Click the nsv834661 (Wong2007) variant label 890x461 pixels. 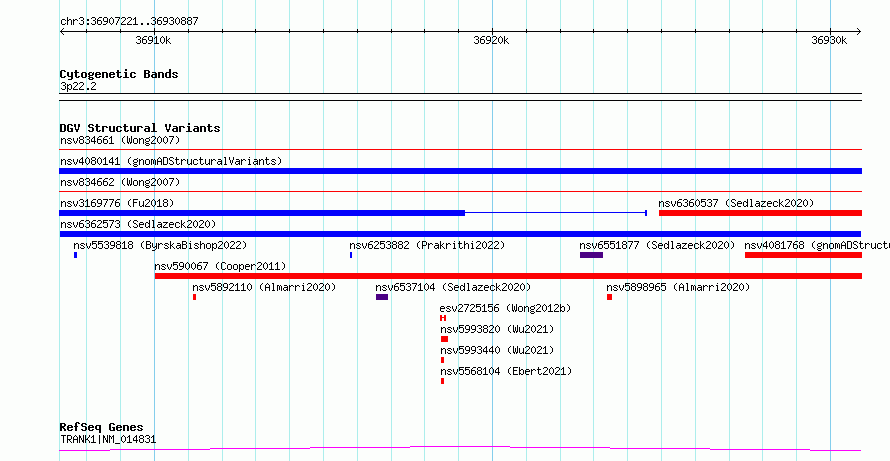coord(120,140)
